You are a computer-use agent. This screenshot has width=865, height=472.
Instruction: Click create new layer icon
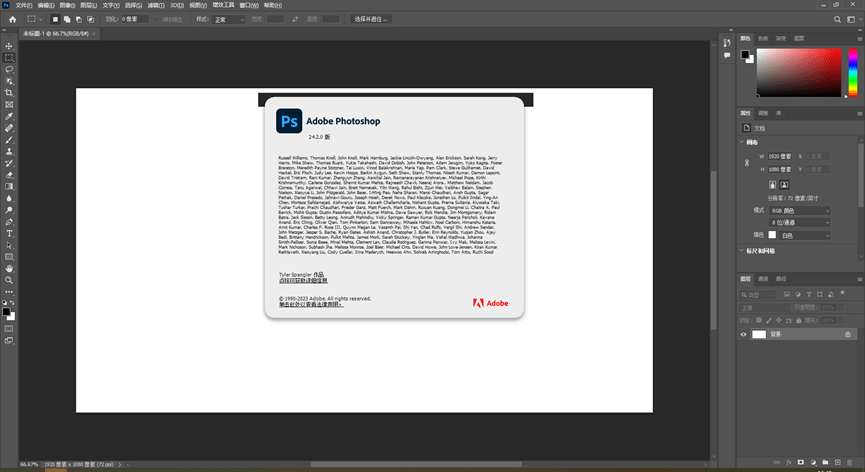pos(837,462)
